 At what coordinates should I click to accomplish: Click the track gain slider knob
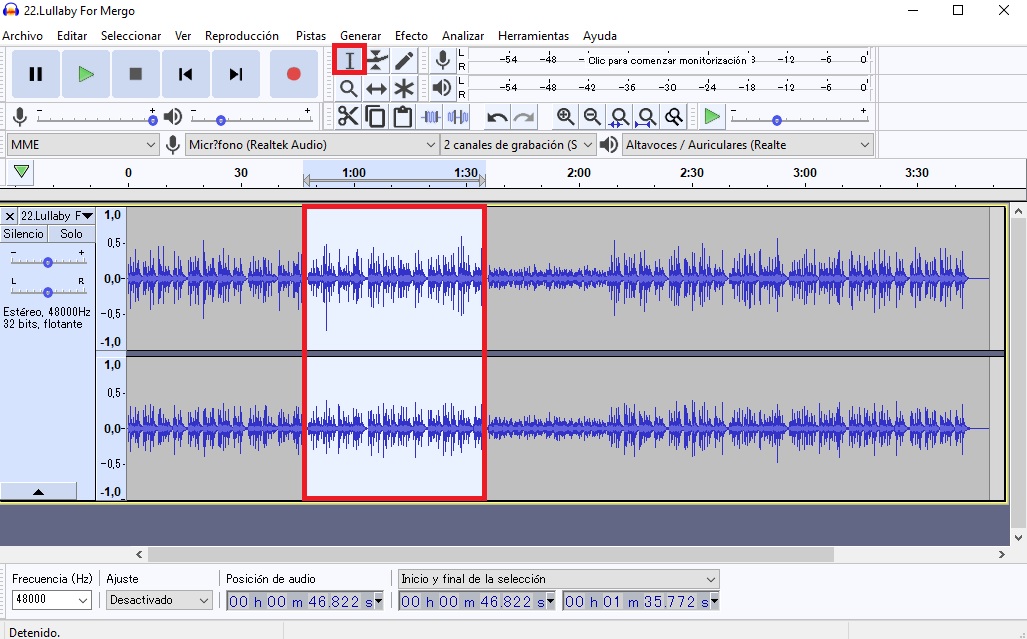[x=48, y=262]
